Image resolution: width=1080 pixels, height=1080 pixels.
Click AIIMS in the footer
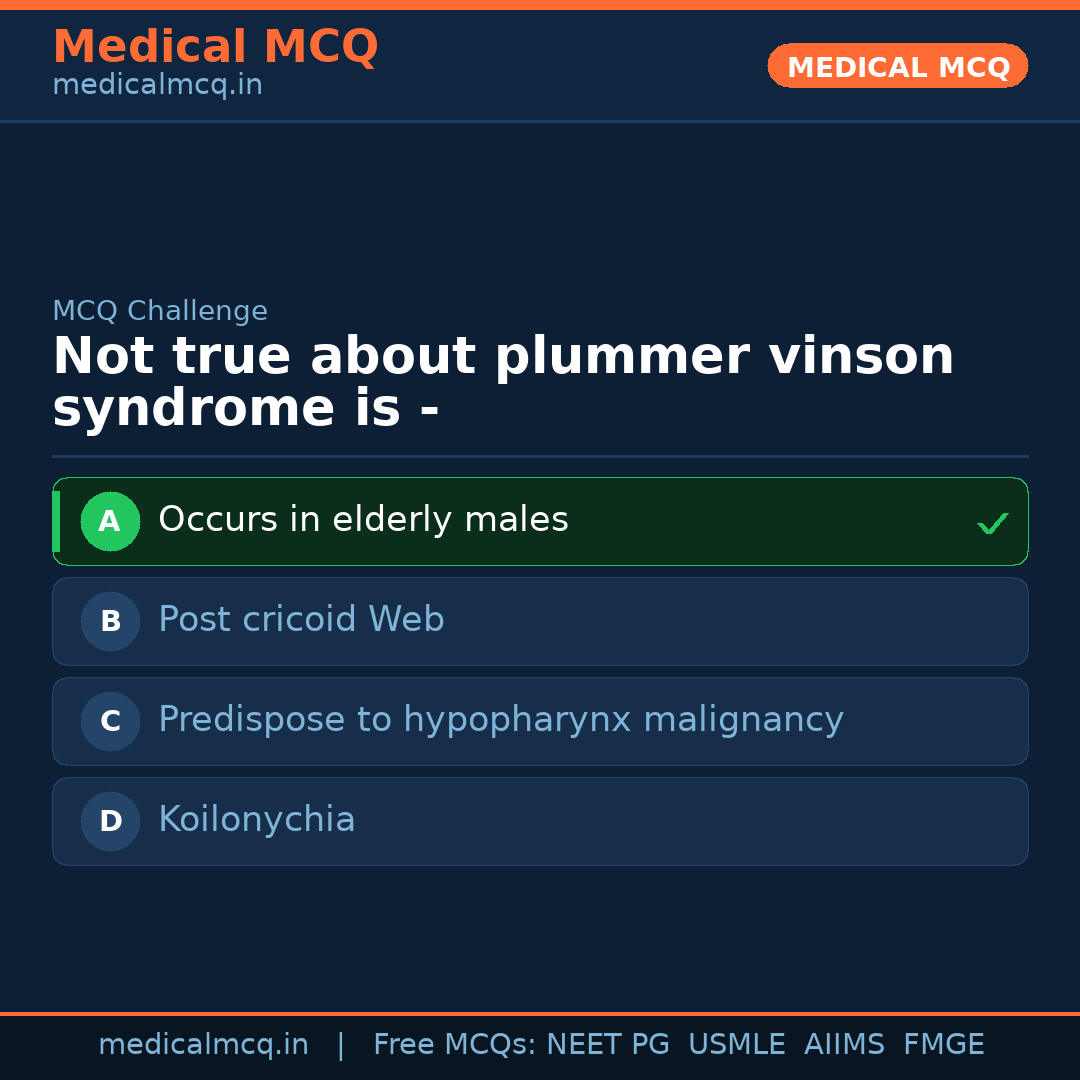coord(844,1045)
